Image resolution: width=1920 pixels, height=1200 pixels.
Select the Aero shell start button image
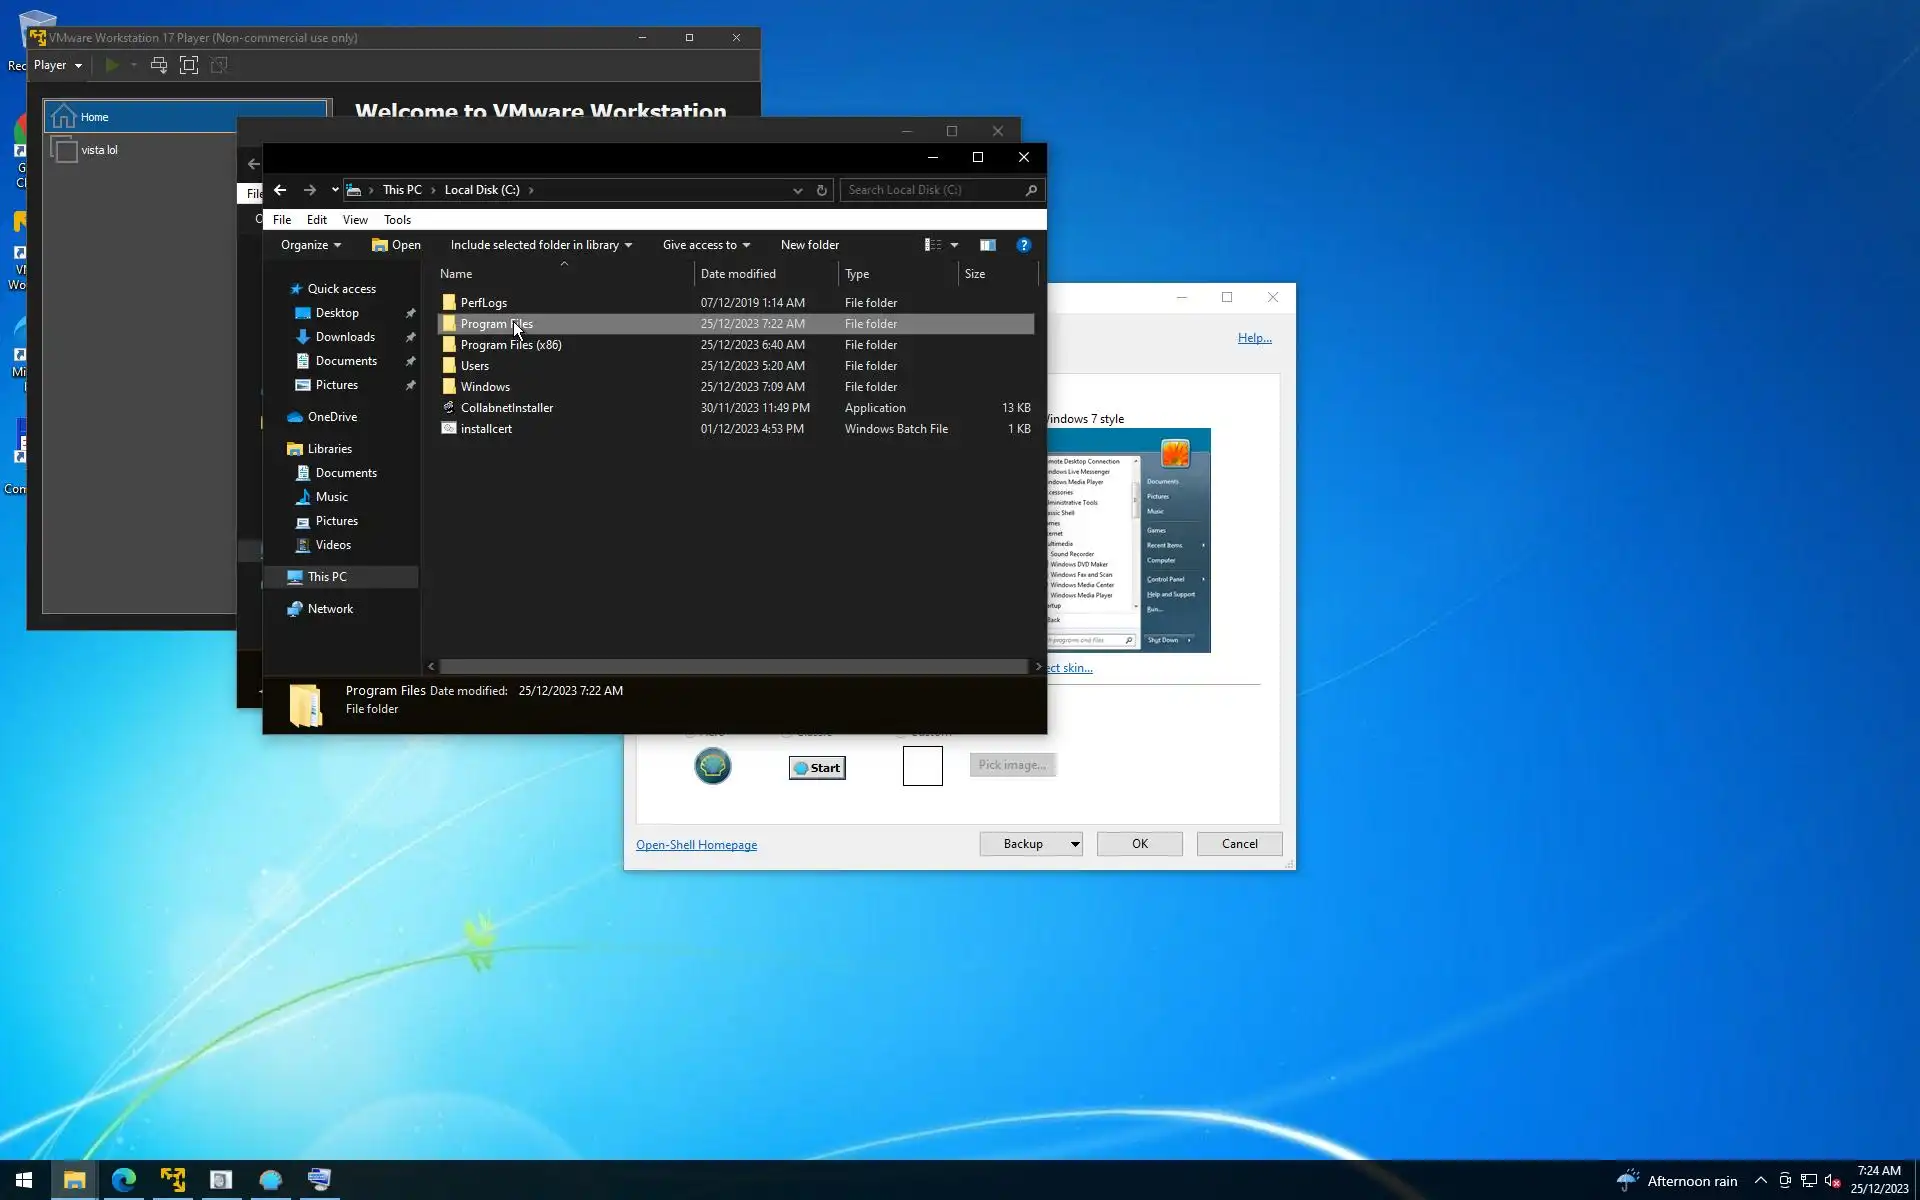(x=713, y=767)
